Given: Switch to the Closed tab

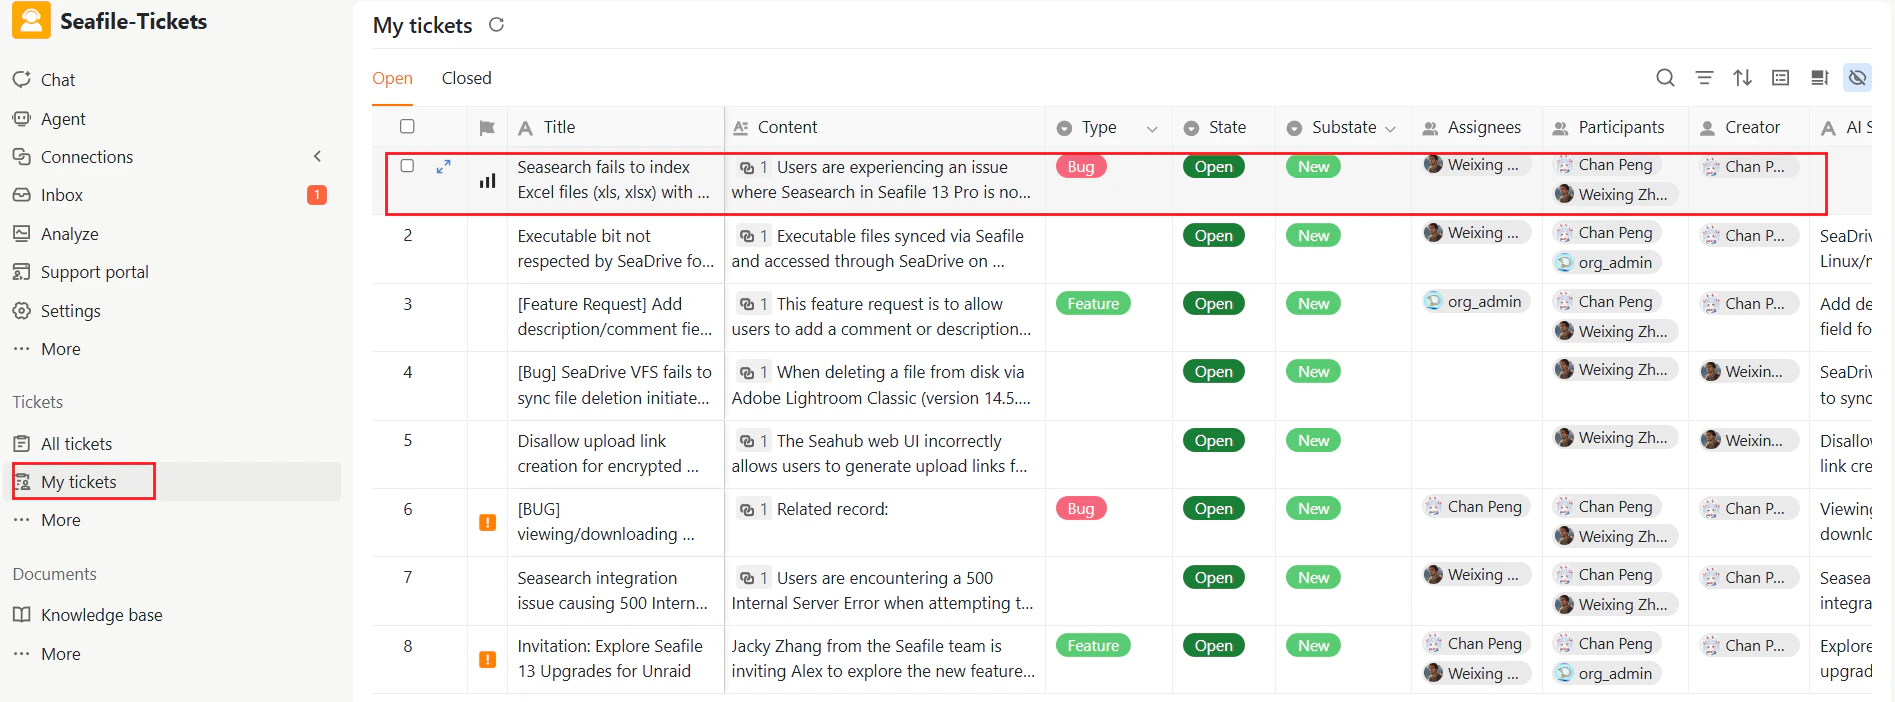Looking at the screenshot, I should pos(466,78).
